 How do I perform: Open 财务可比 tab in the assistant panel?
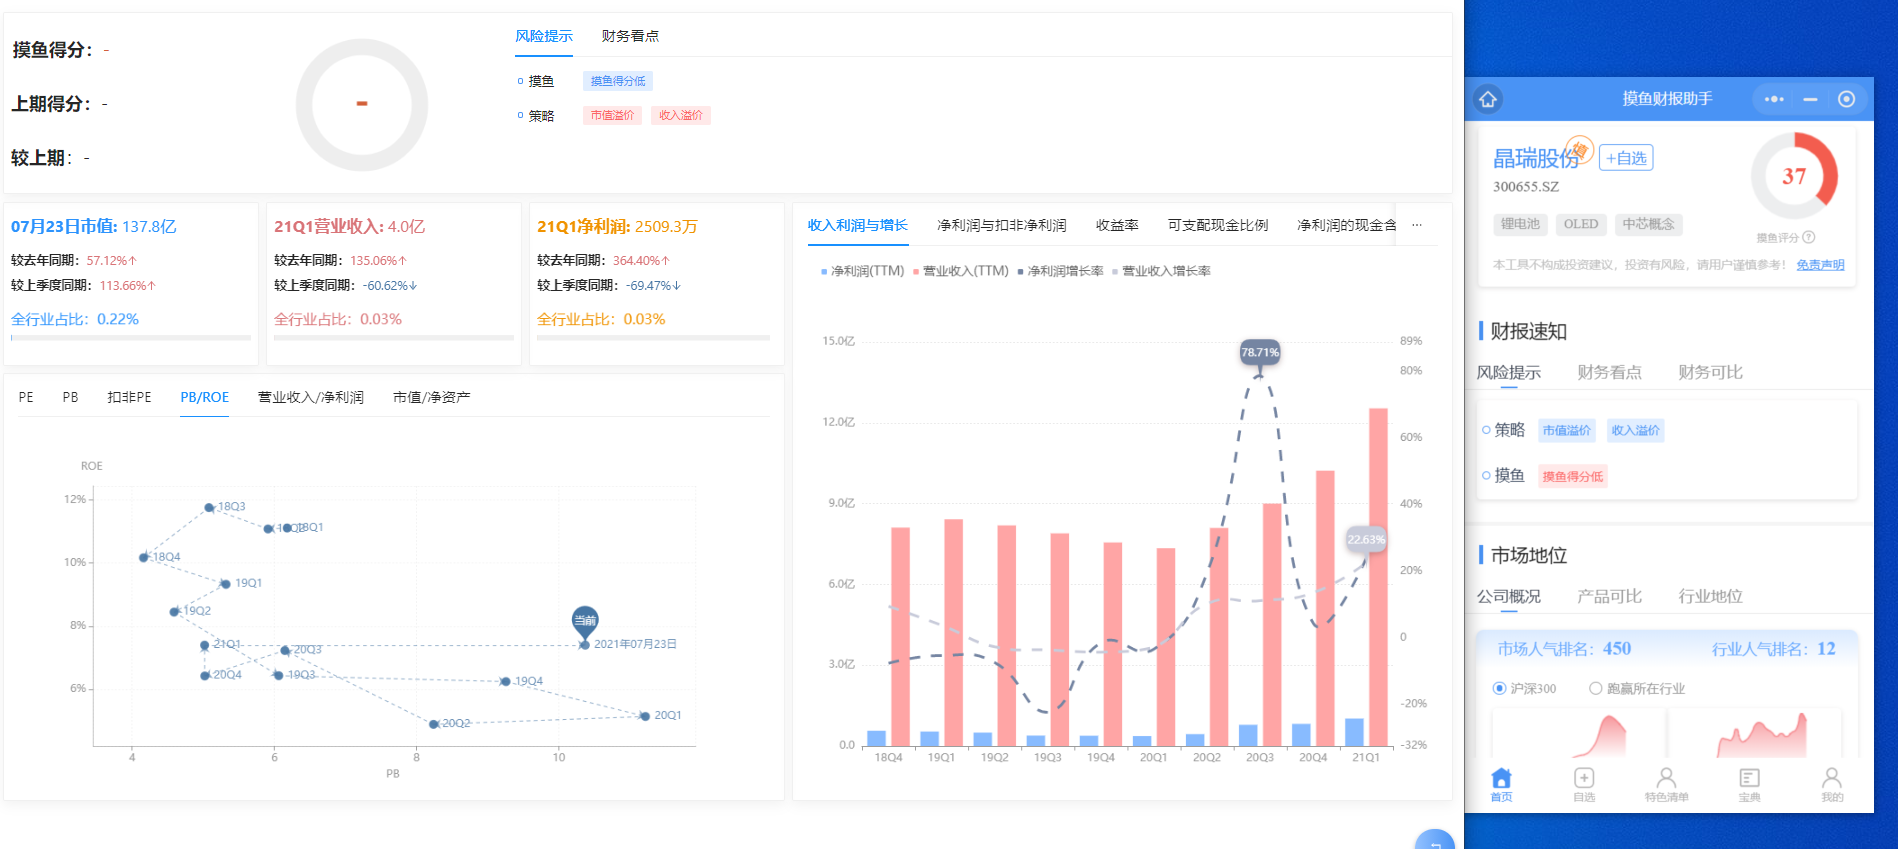tap(1710, 372)
